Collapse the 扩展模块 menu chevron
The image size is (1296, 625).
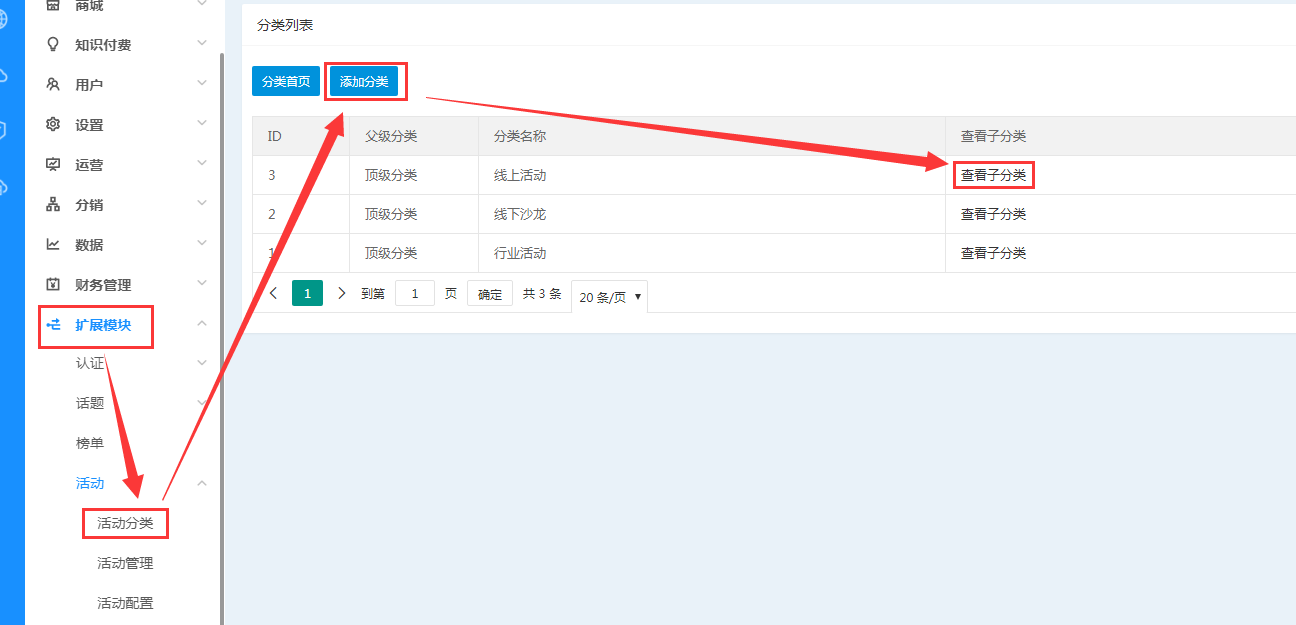(x=202, y=323)
